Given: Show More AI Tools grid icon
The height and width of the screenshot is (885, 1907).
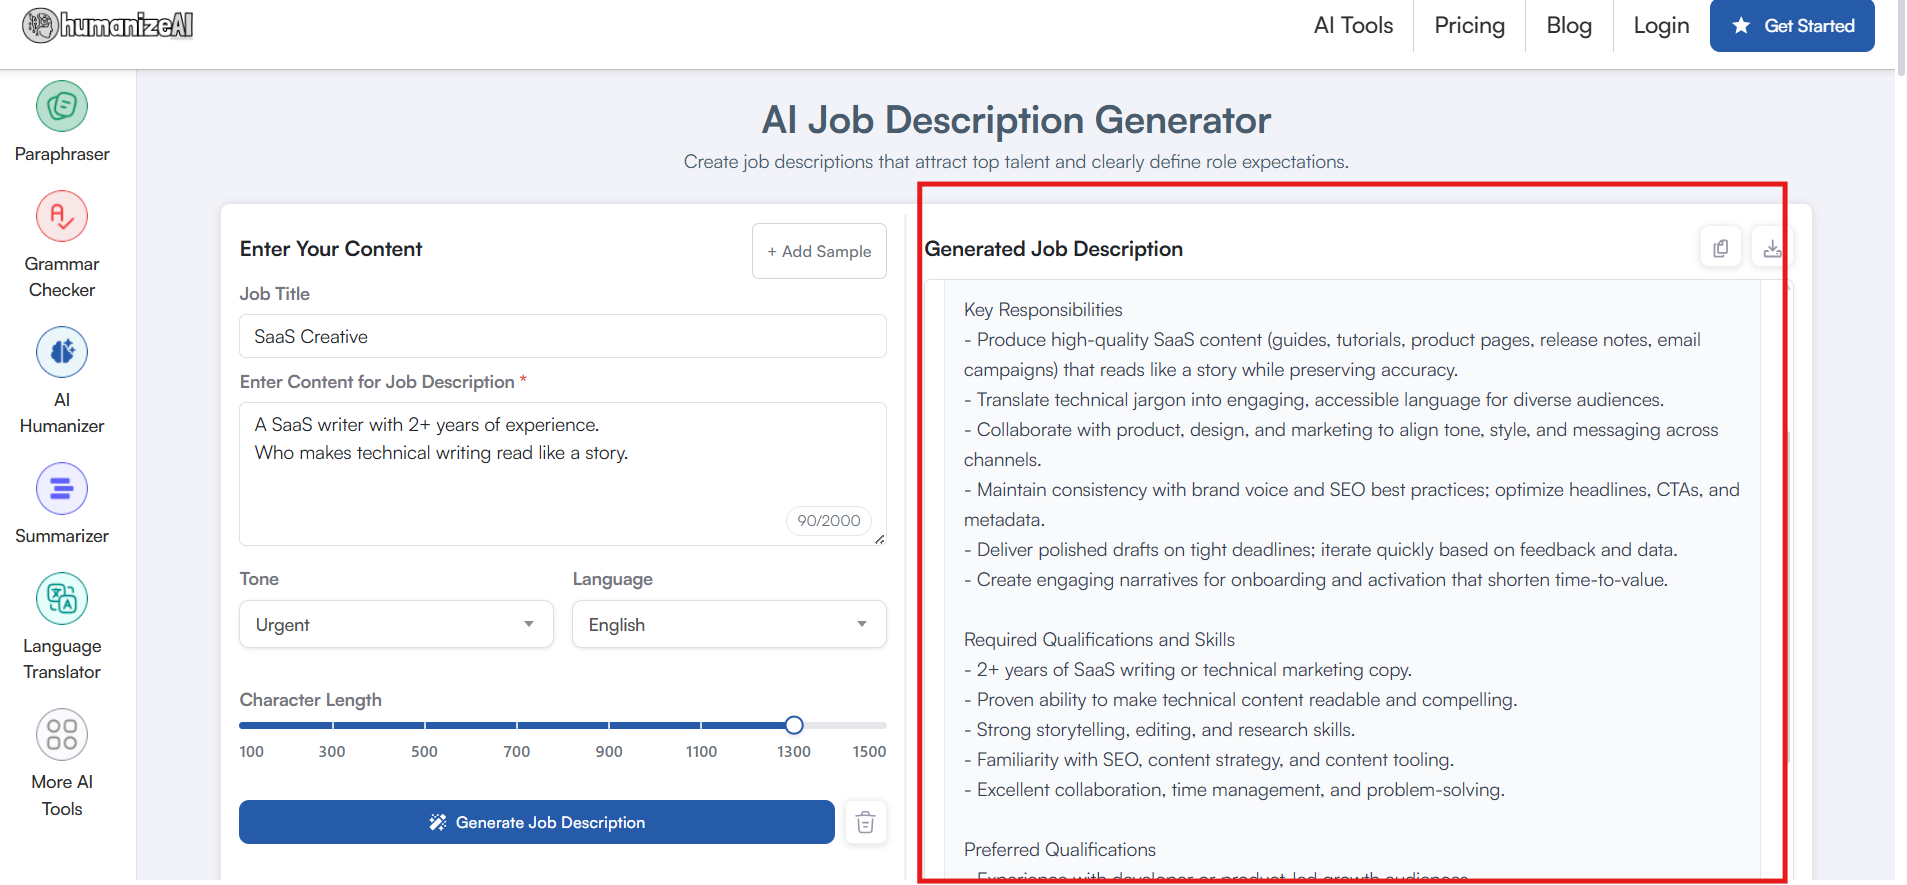Looking at the screenshot, I should click(62, 734).
